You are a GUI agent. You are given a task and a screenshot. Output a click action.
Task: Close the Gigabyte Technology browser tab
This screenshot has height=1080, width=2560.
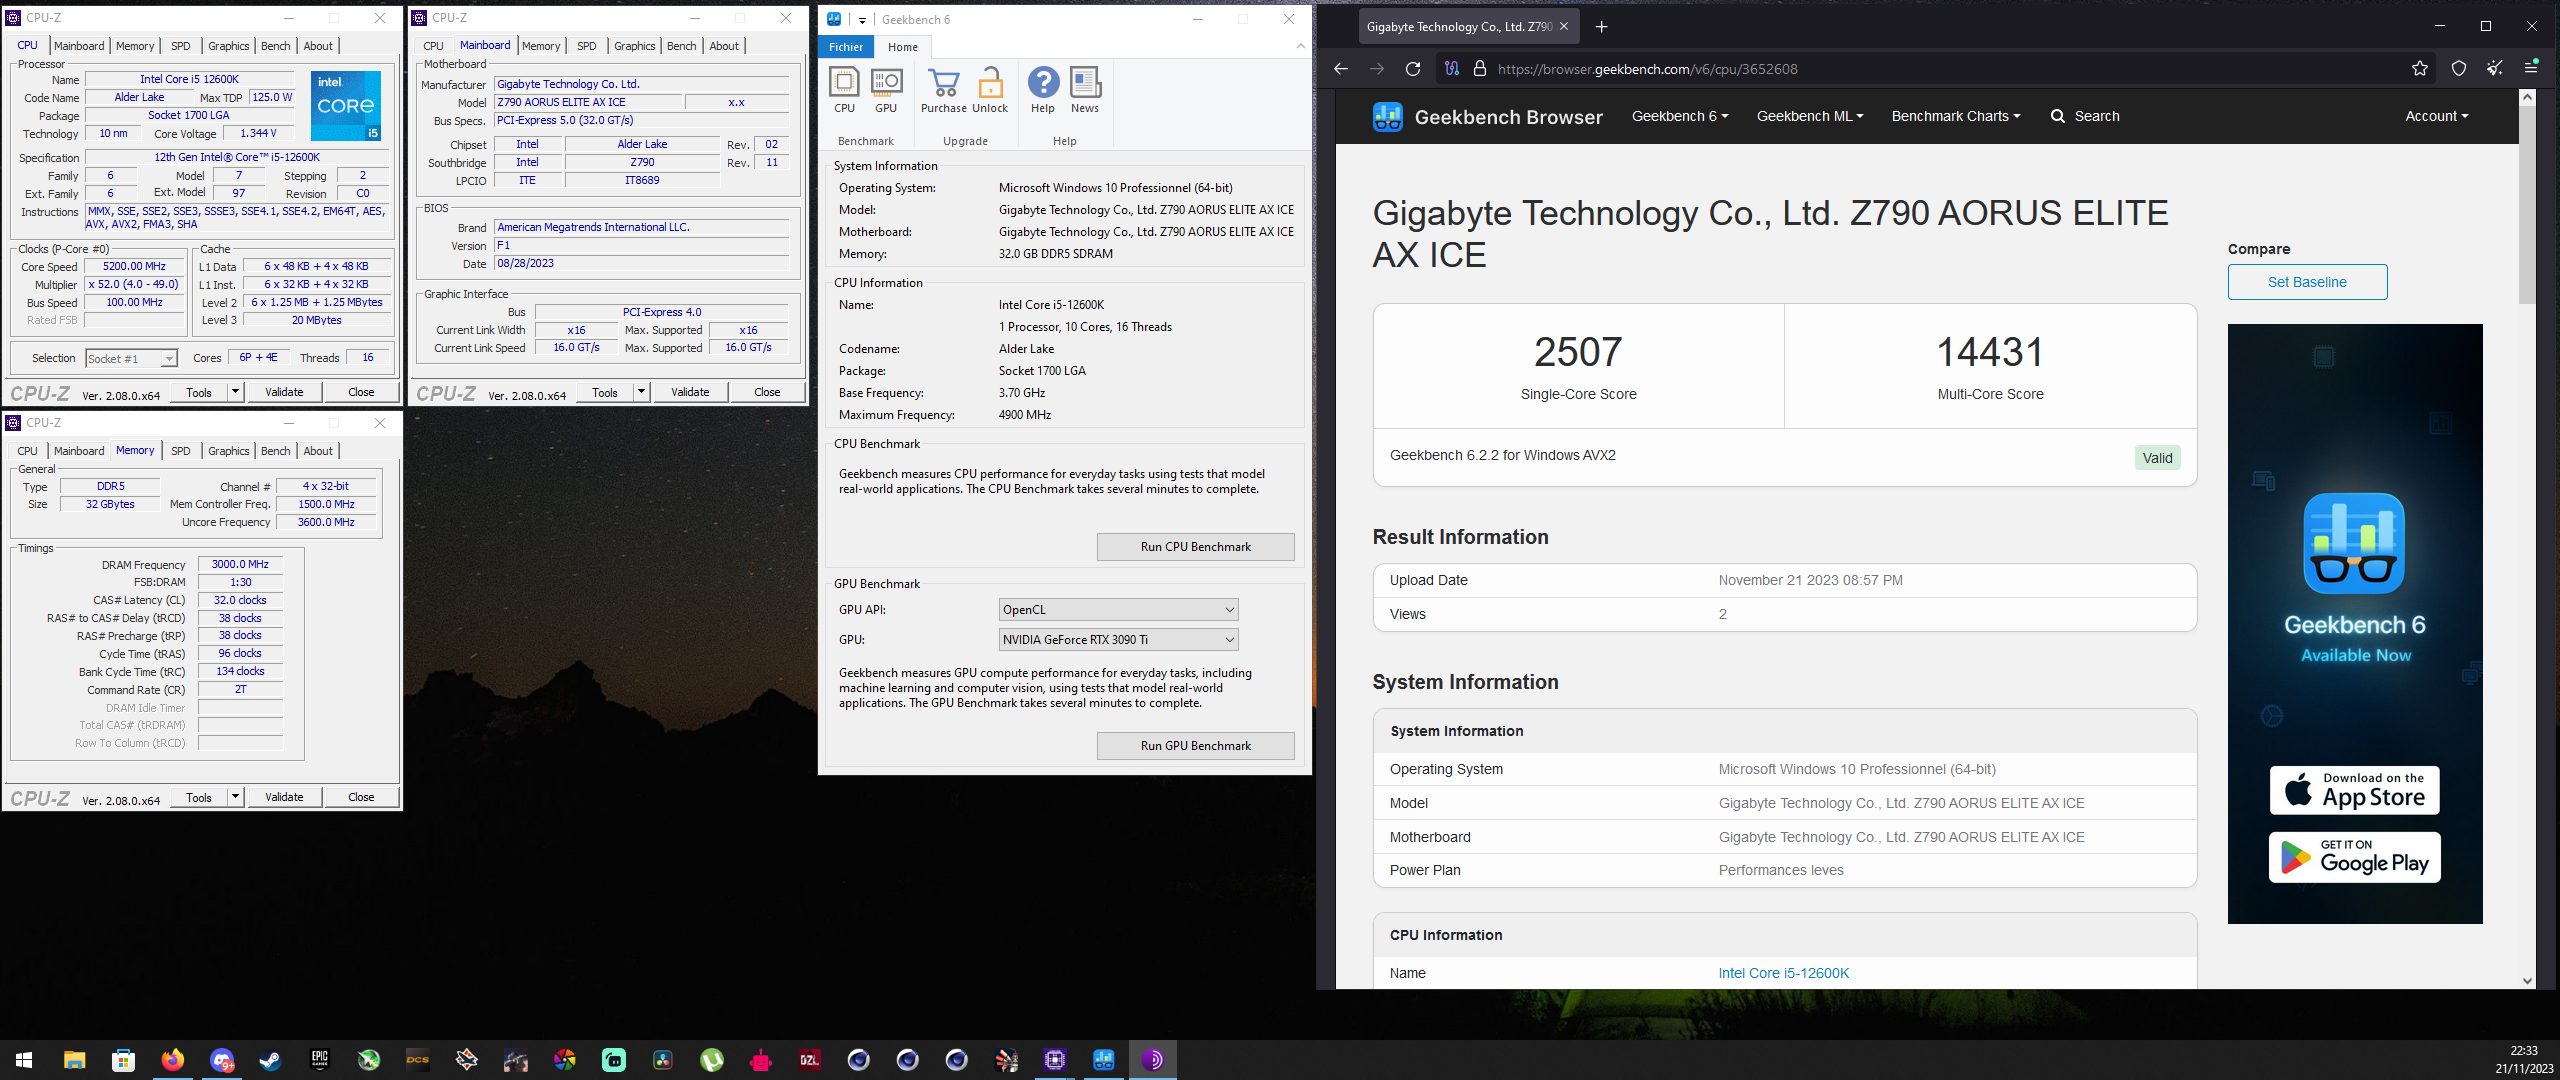(1564, 27)
